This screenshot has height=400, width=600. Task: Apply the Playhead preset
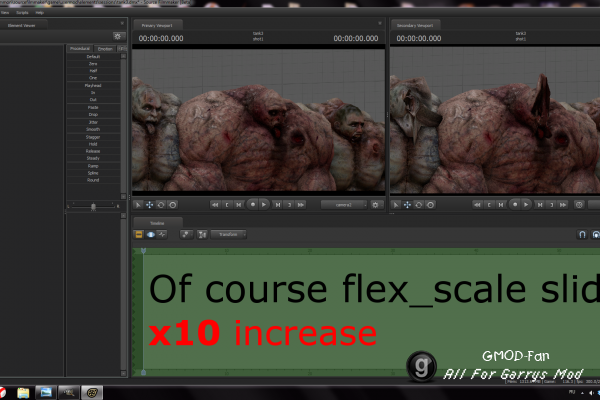93,85
